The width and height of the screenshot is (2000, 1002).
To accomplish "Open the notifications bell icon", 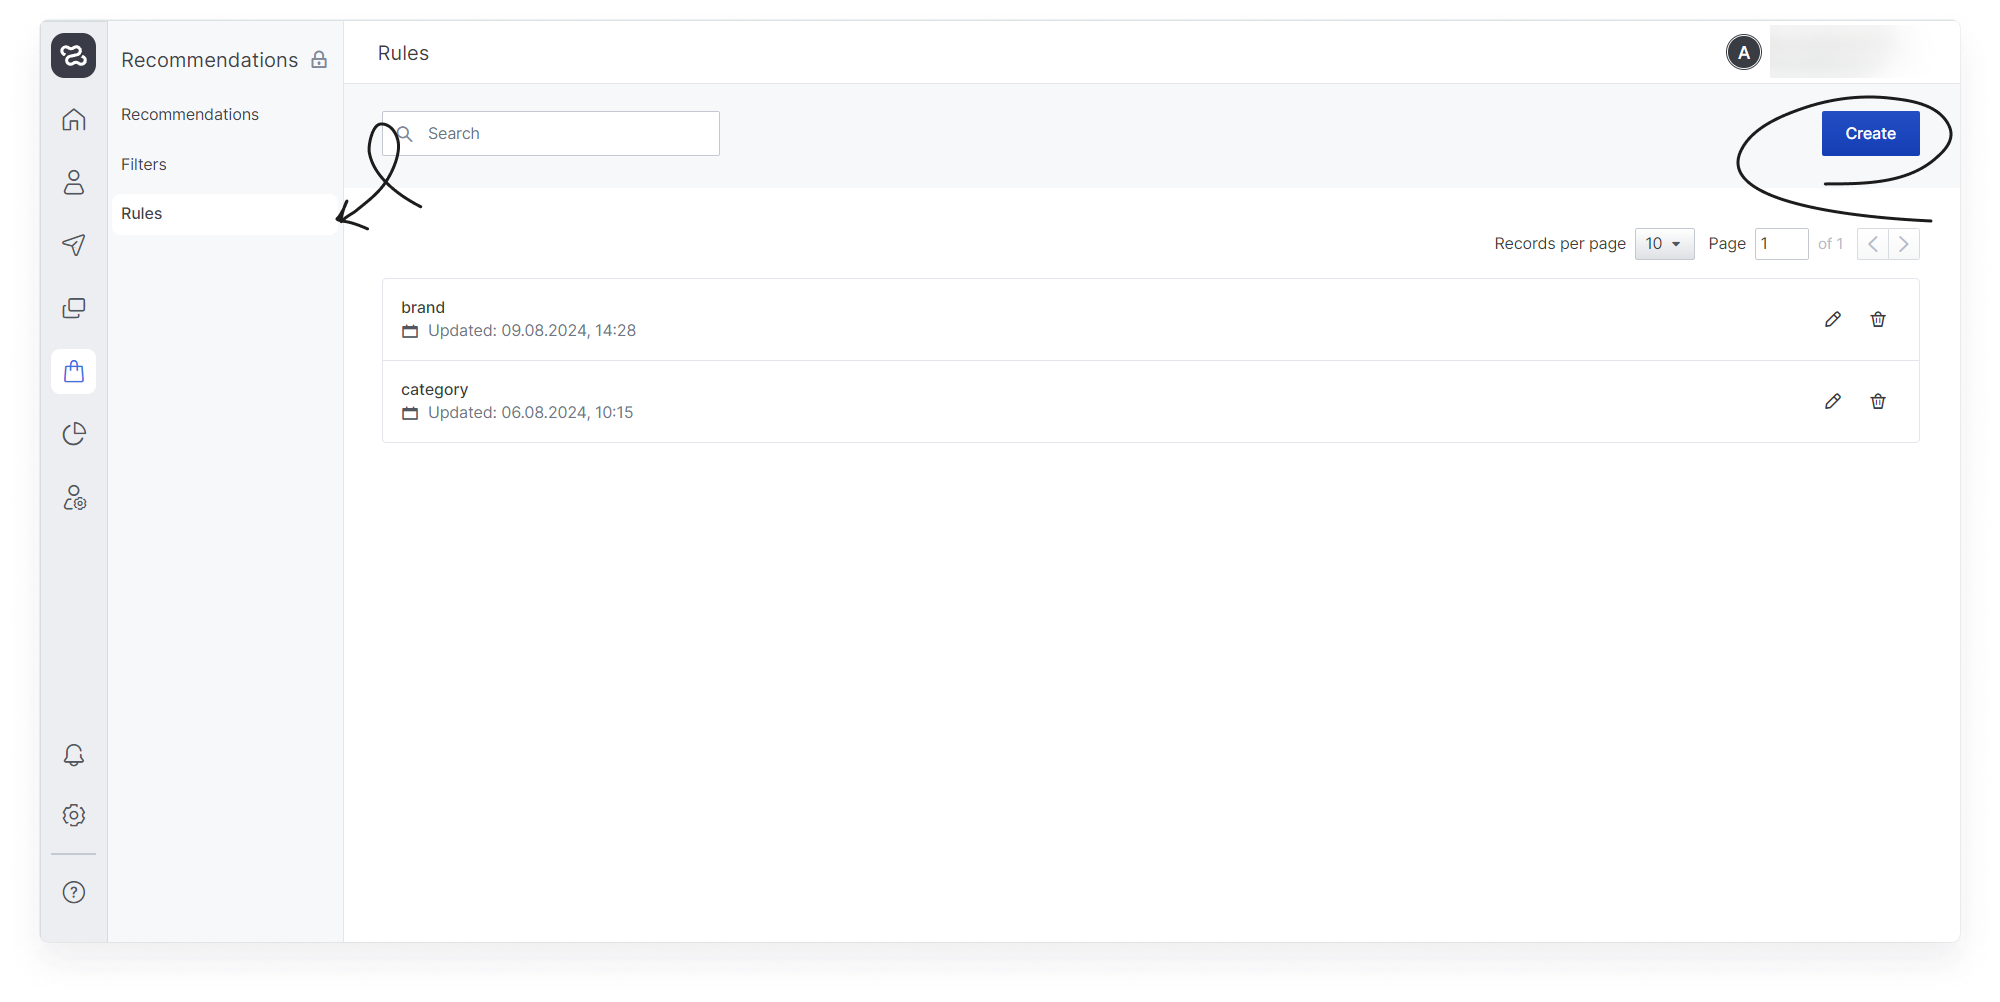I will tap(74, 755).
